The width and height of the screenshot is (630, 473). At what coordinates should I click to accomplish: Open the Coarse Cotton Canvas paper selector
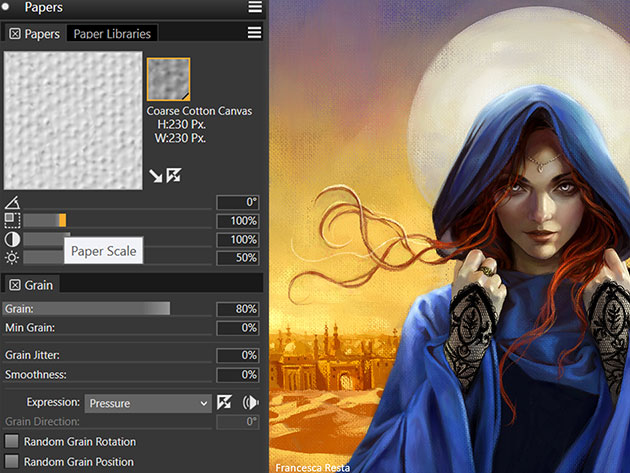point(168,79)
